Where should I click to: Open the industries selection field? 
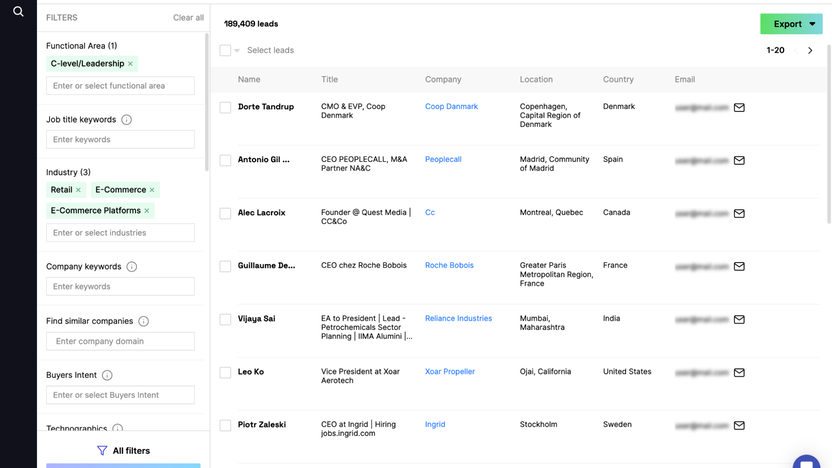[x=120, y=232]
